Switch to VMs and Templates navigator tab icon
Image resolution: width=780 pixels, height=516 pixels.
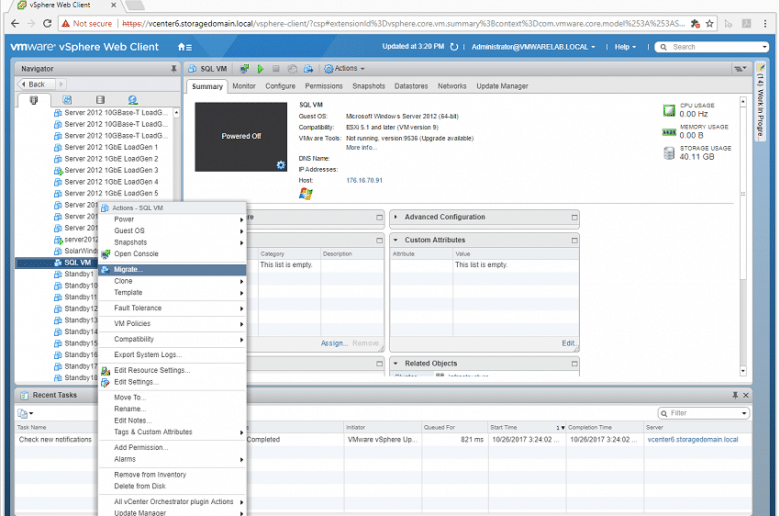click(x=67, y=100)
